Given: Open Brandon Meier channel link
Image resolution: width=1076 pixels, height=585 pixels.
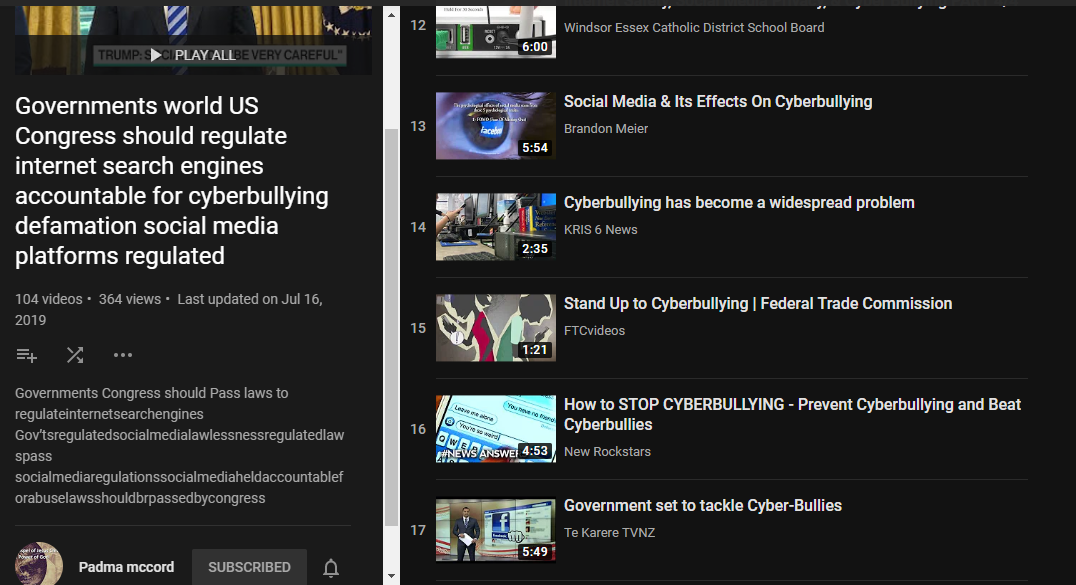Looking at the screenshot, I should (x=606, y=128).
